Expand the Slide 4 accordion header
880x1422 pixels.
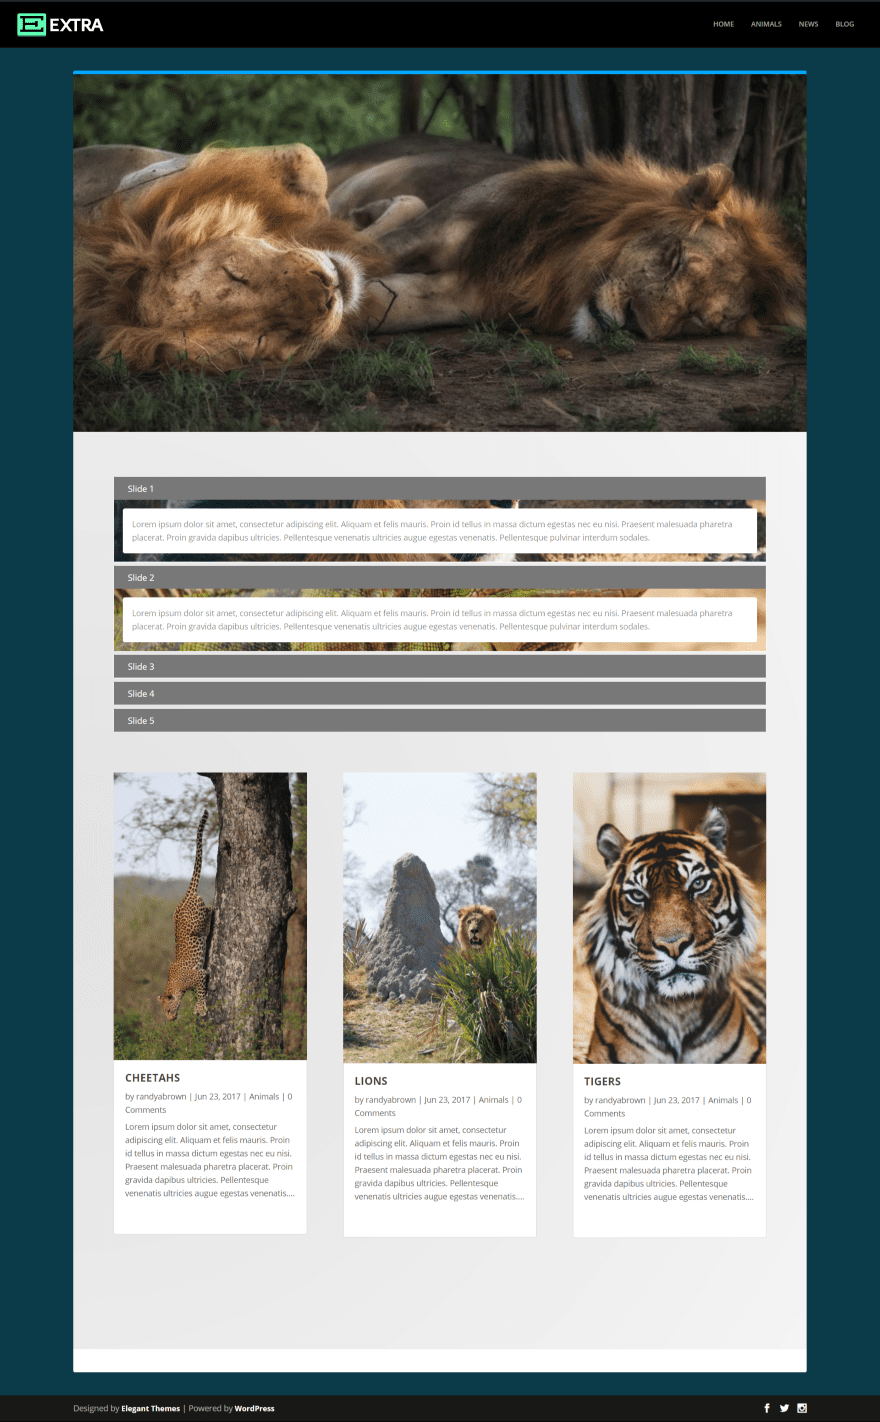click(x=440, y=694)
